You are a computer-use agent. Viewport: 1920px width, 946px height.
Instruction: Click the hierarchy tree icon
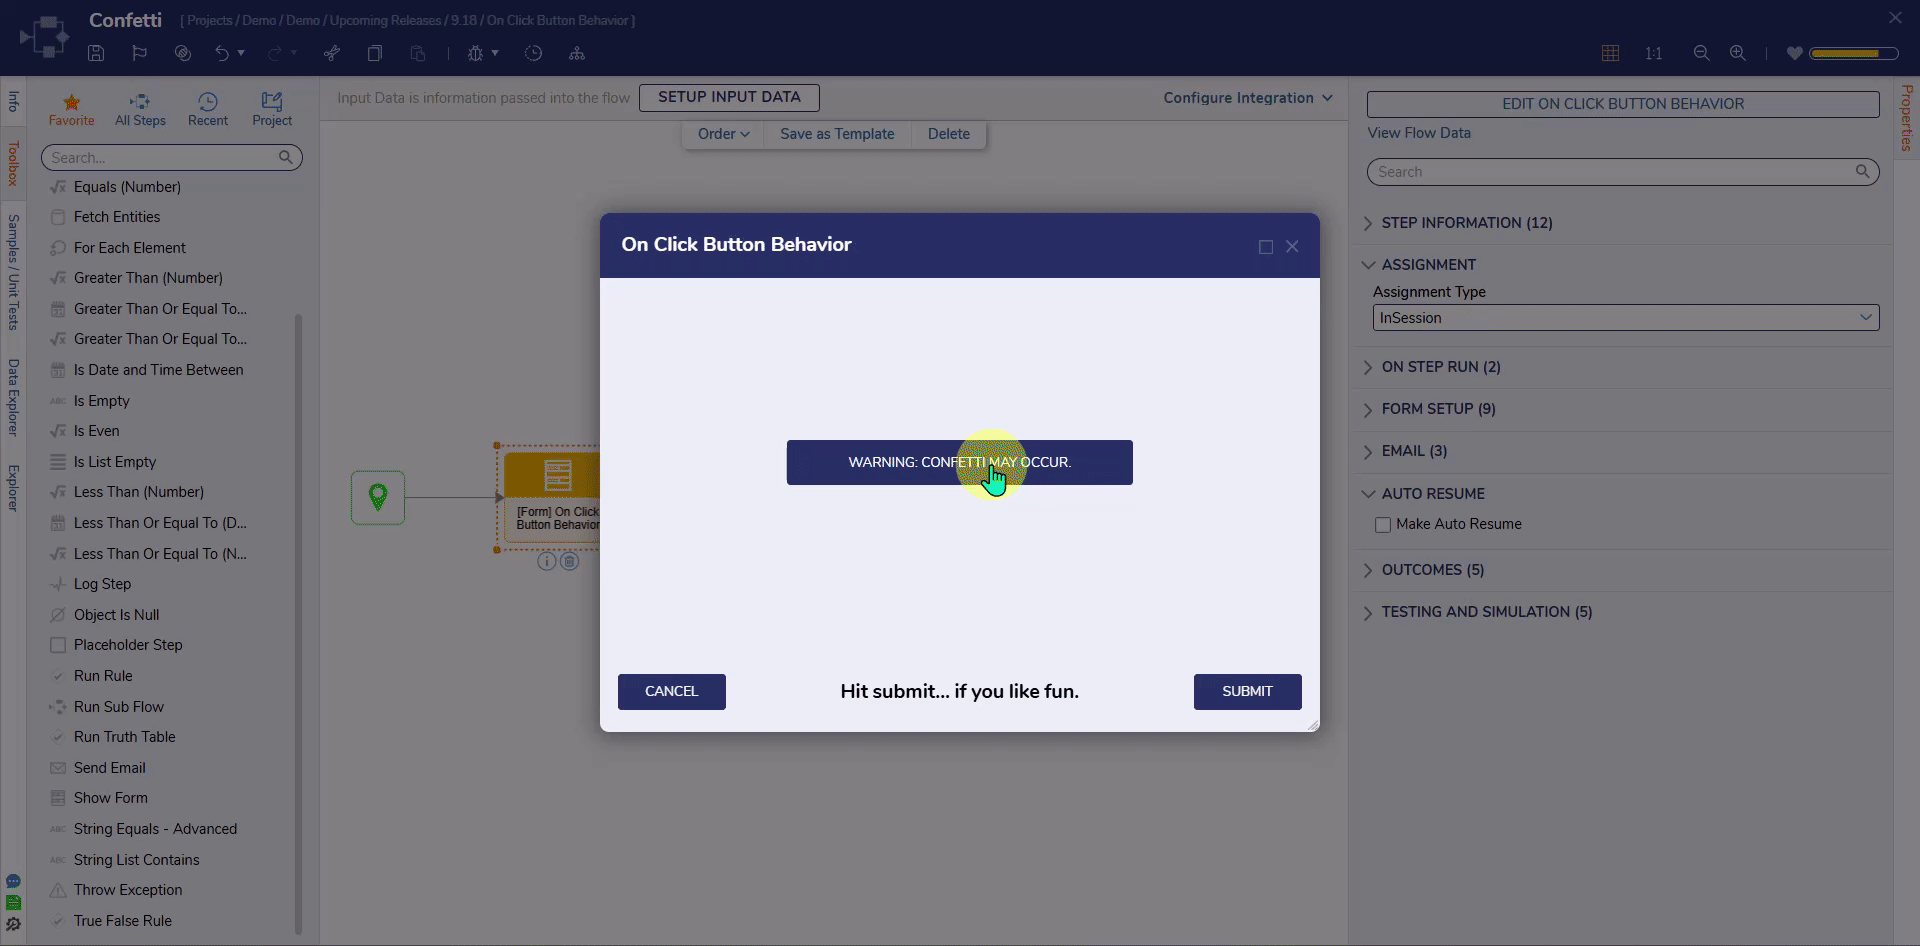(577, 53)
